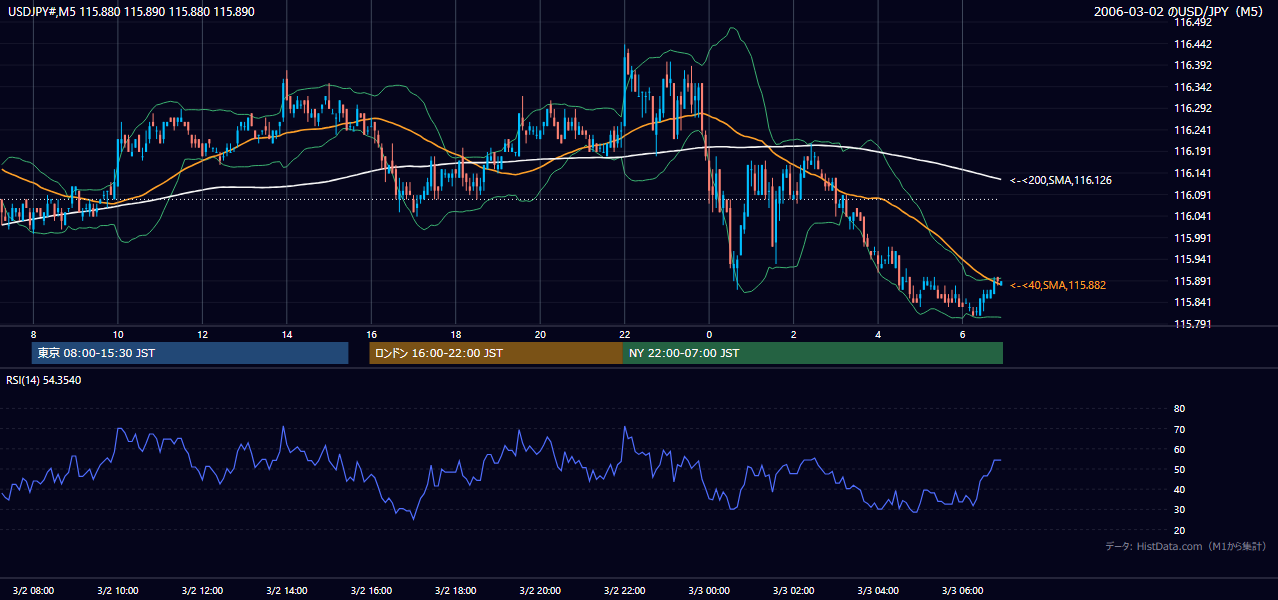Click the 3/2 18:00 date label
This screenshot has height=600, width=1278.
point(455,590)
